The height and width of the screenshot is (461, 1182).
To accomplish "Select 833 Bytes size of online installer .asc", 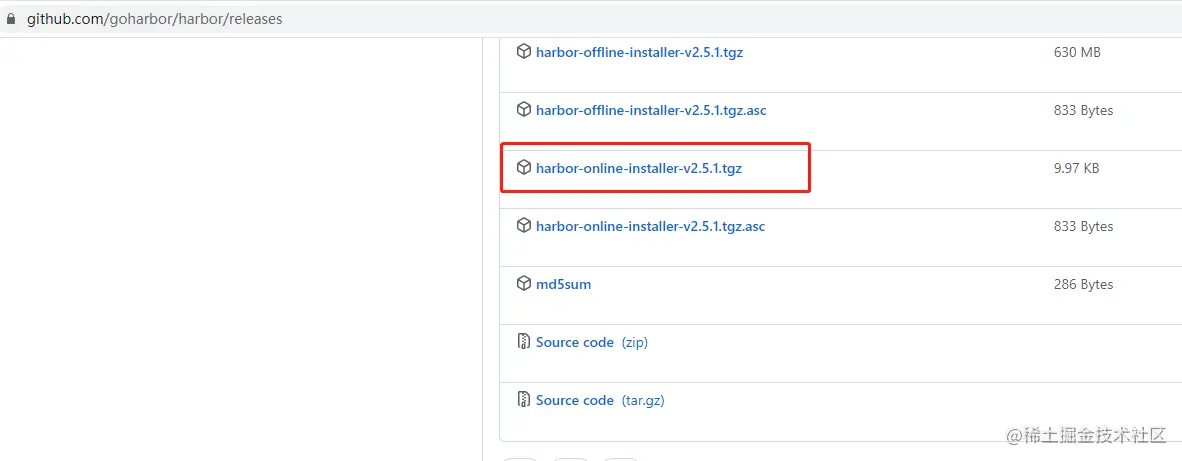I will coord(1083,226).
